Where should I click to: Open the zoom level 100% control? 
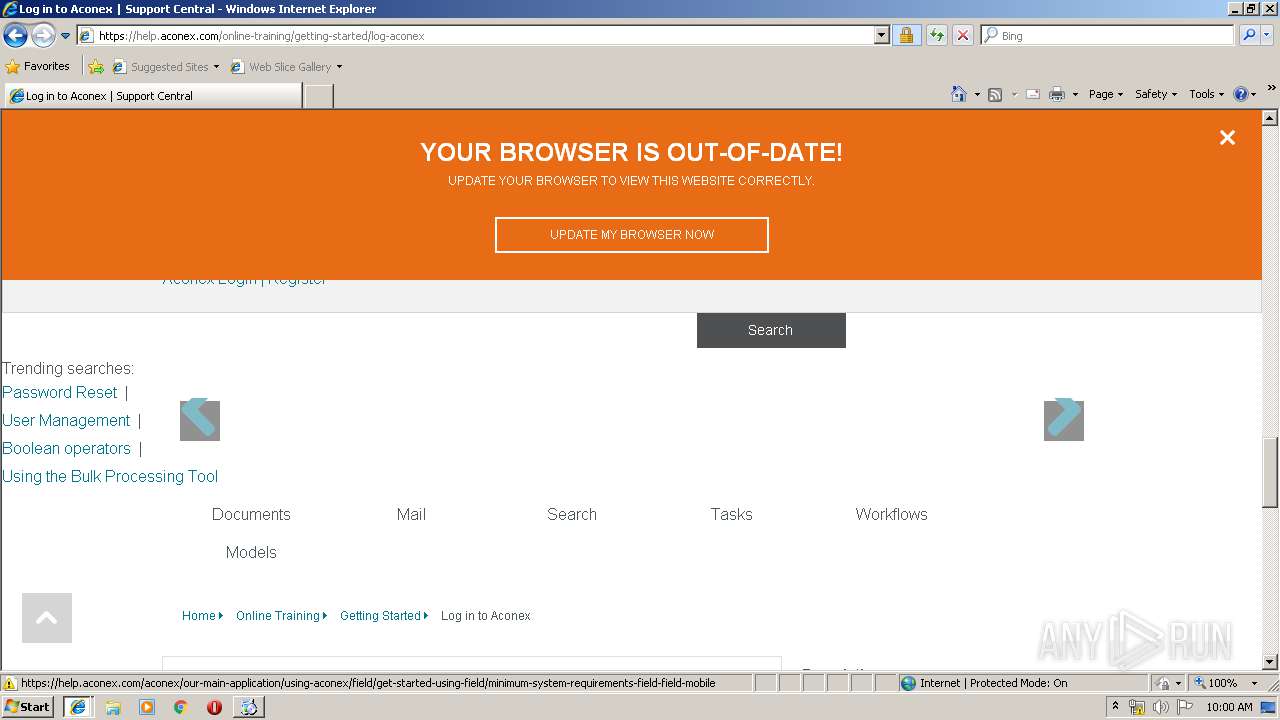coord(1226,683)
